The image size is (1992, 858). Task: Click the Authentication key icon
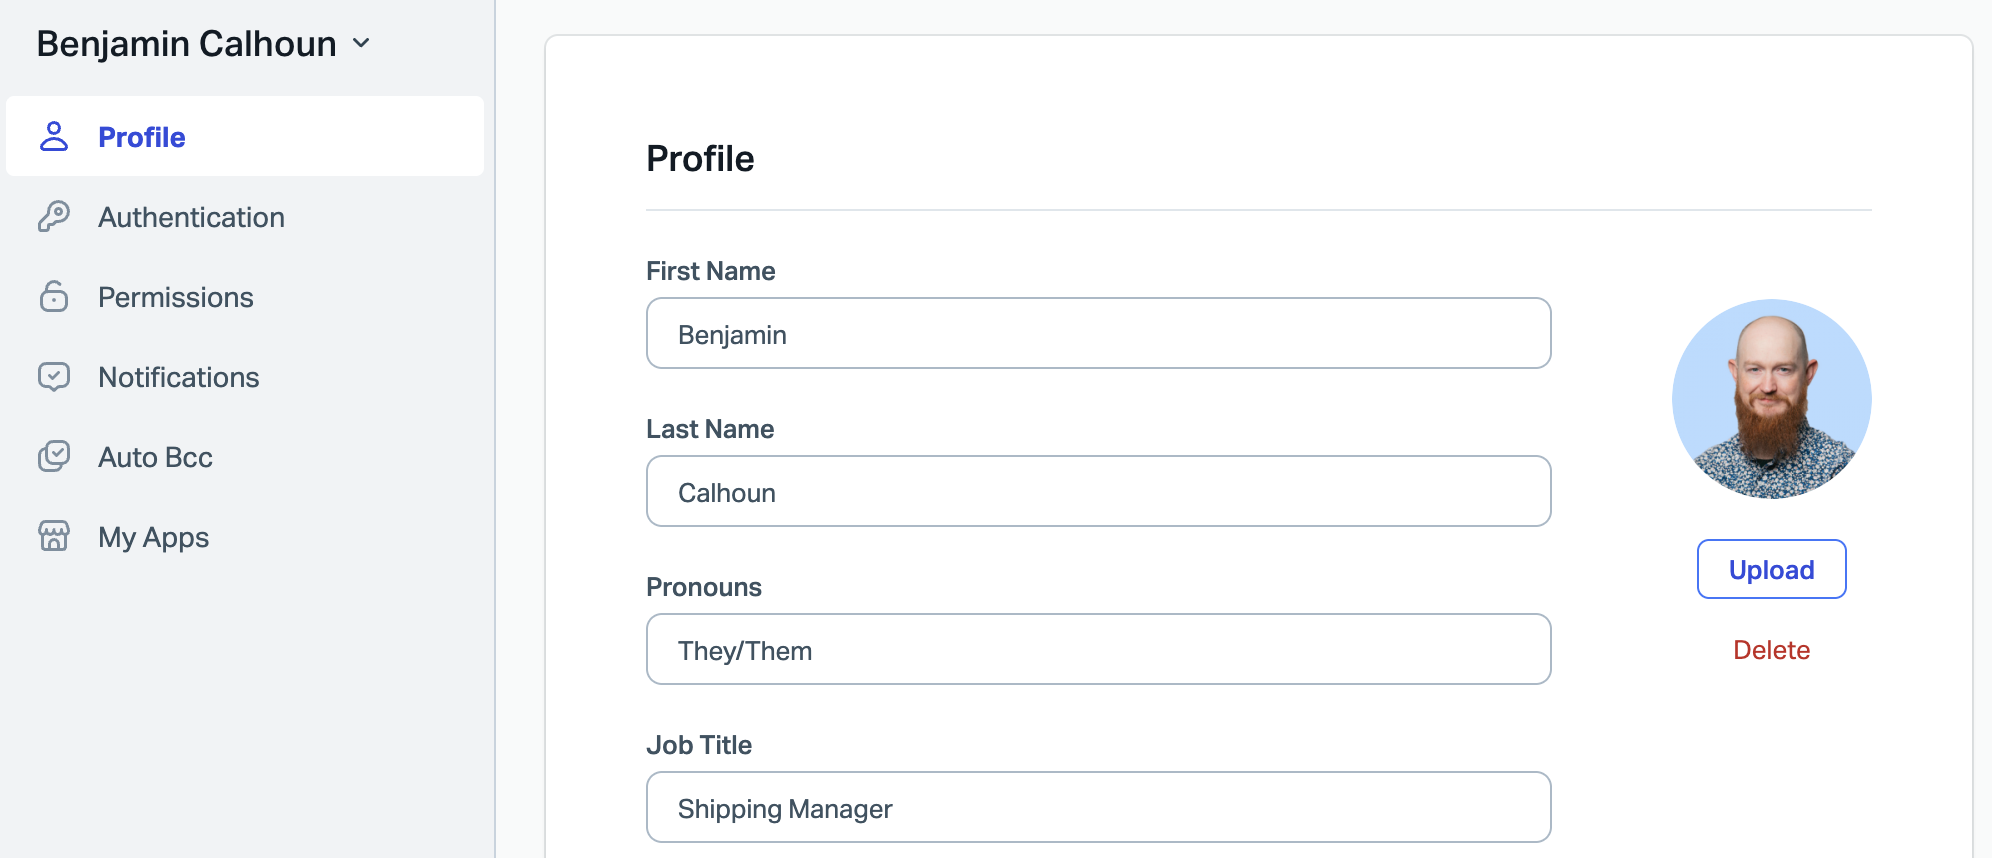point(54,217)
